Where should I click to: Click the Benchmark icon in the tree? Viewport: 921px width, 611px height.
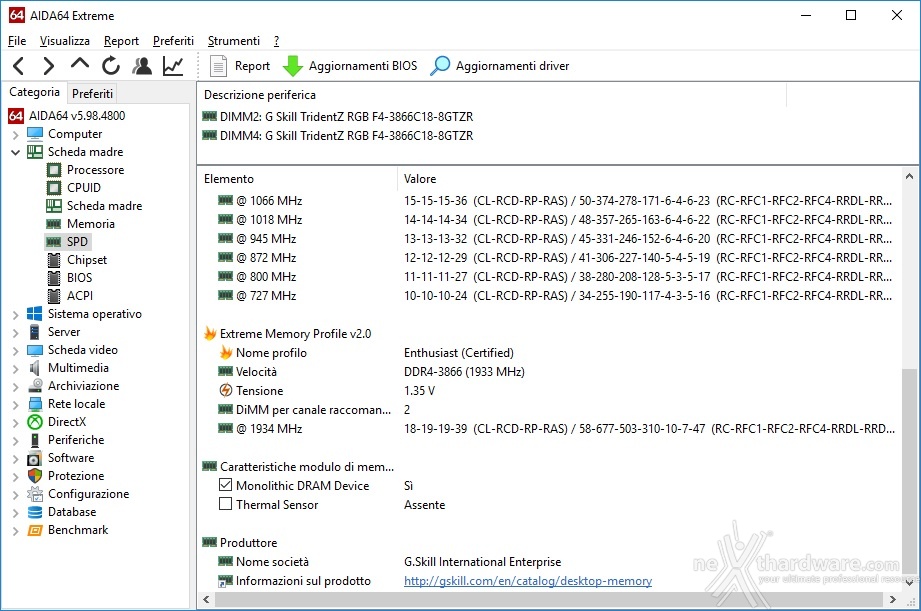pyautogui.click(x=35, y=530)
